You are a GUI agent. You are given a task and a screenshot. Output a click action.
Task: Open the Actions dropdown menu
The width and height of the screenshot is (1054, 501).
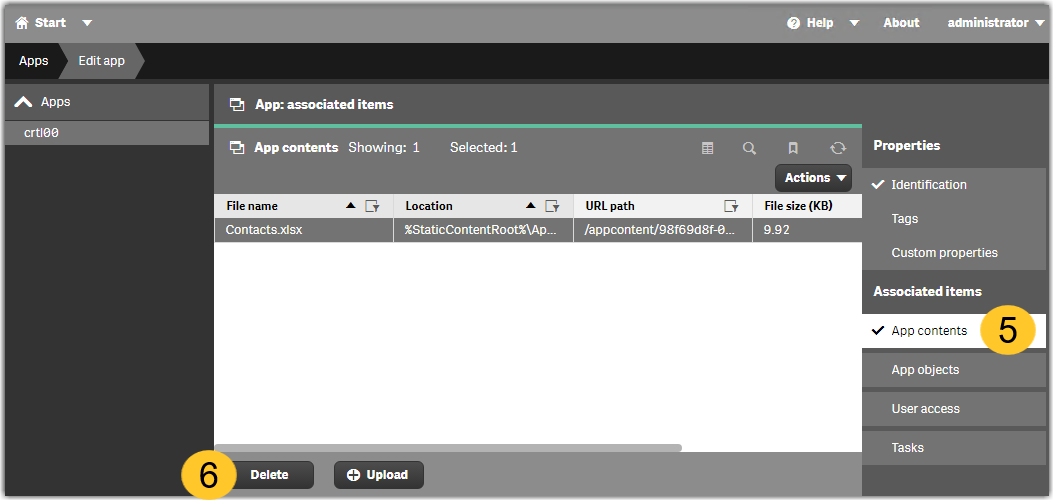tap(813, 178)
